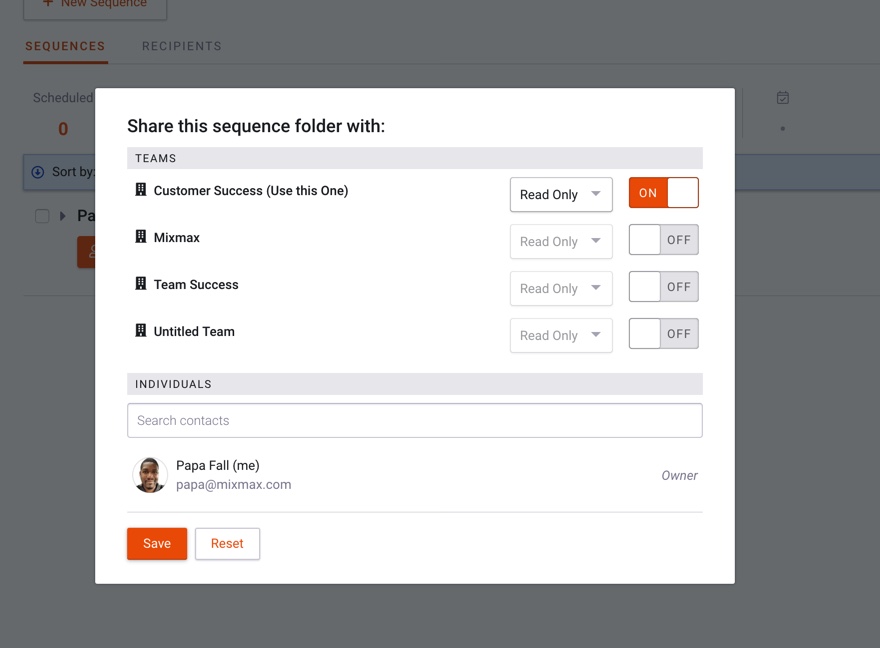Screen dimensions: 880x648
Task: Switch to the Sequences tab
Action: pyautogui.click(x=65, y=46)
